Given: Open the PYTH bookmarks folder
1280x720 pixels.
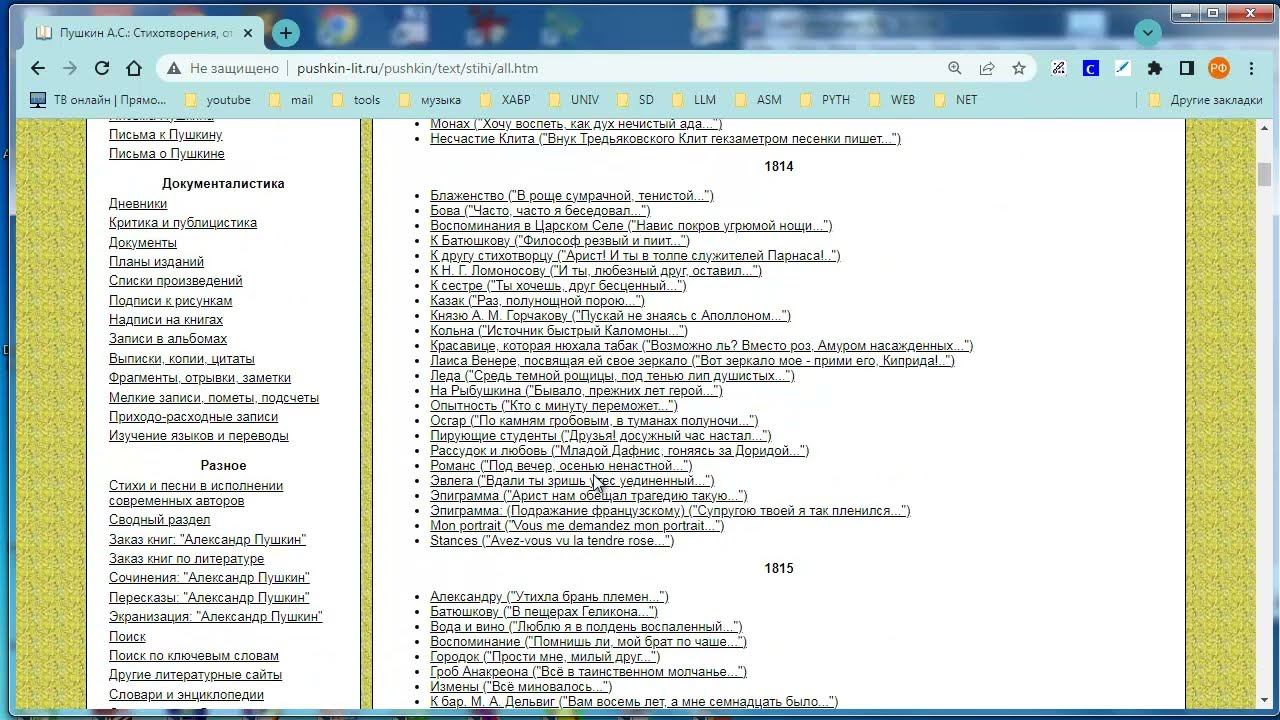Looking at the screenshot, I should tap(825, 100).
